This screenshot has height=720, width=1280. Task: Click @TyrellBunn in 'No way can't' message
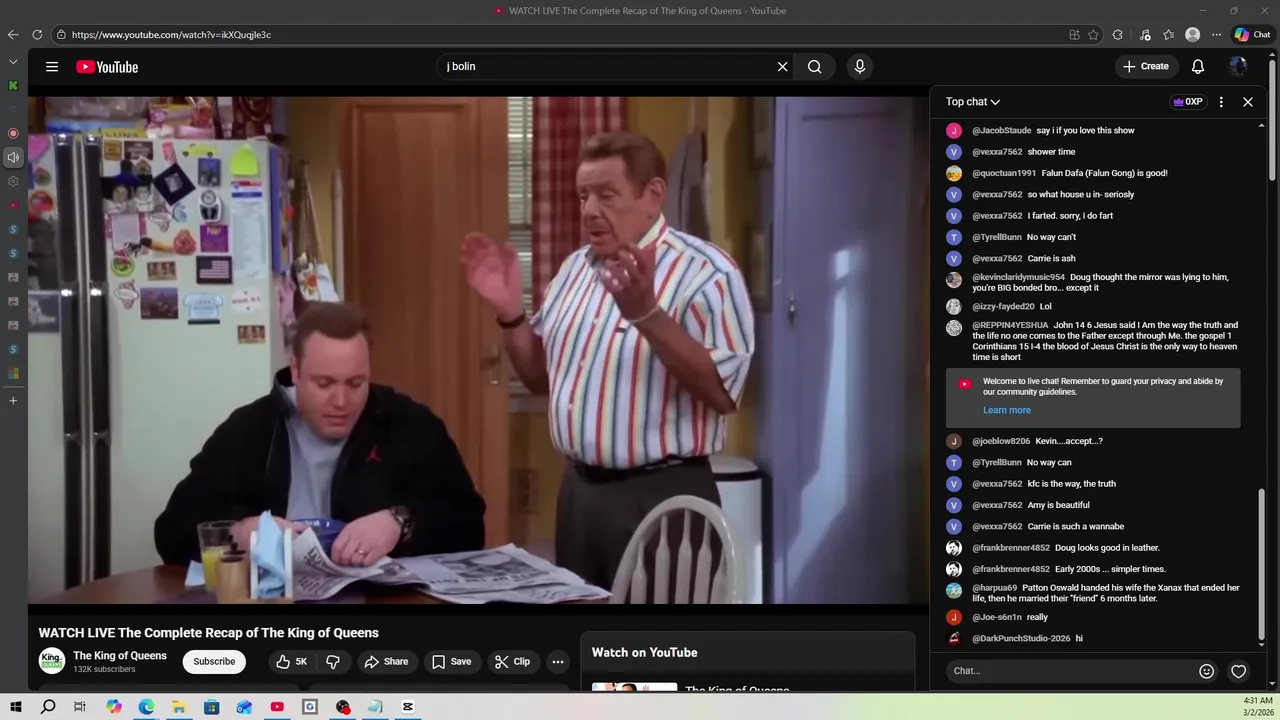tap(997, 238)
